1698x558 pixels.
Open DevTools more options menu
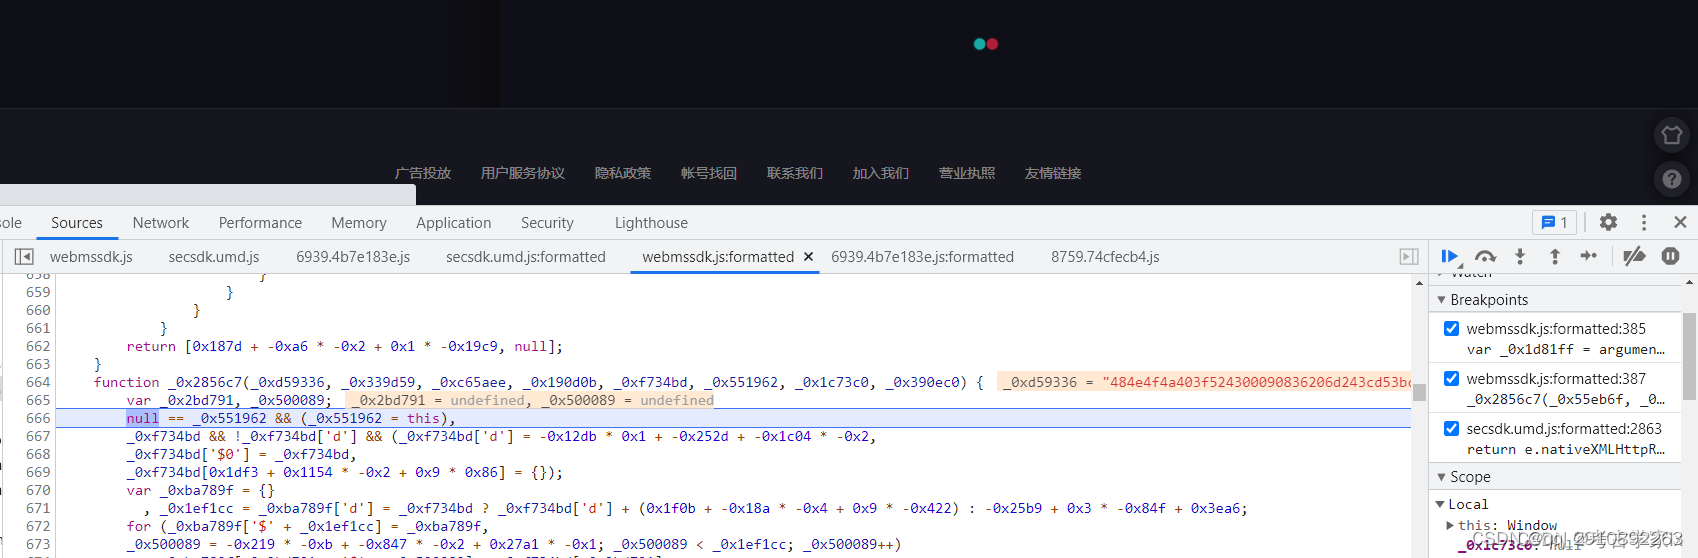coord(1643,222)
